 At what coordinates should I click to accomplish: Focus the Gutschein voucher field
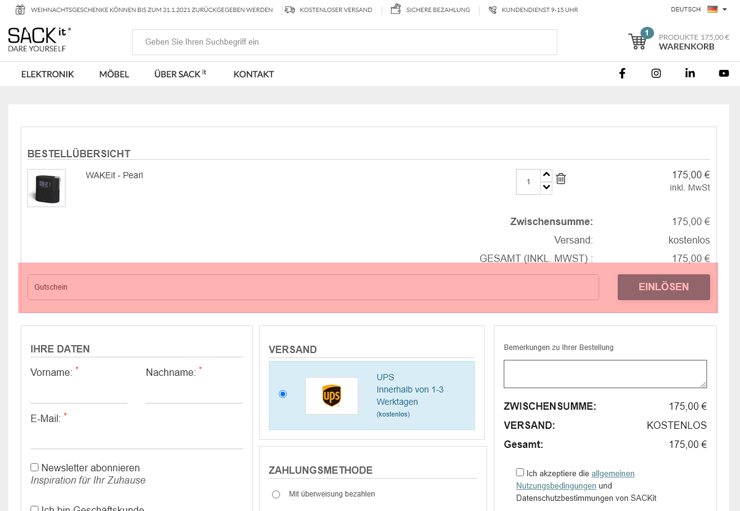coord(313,287)
